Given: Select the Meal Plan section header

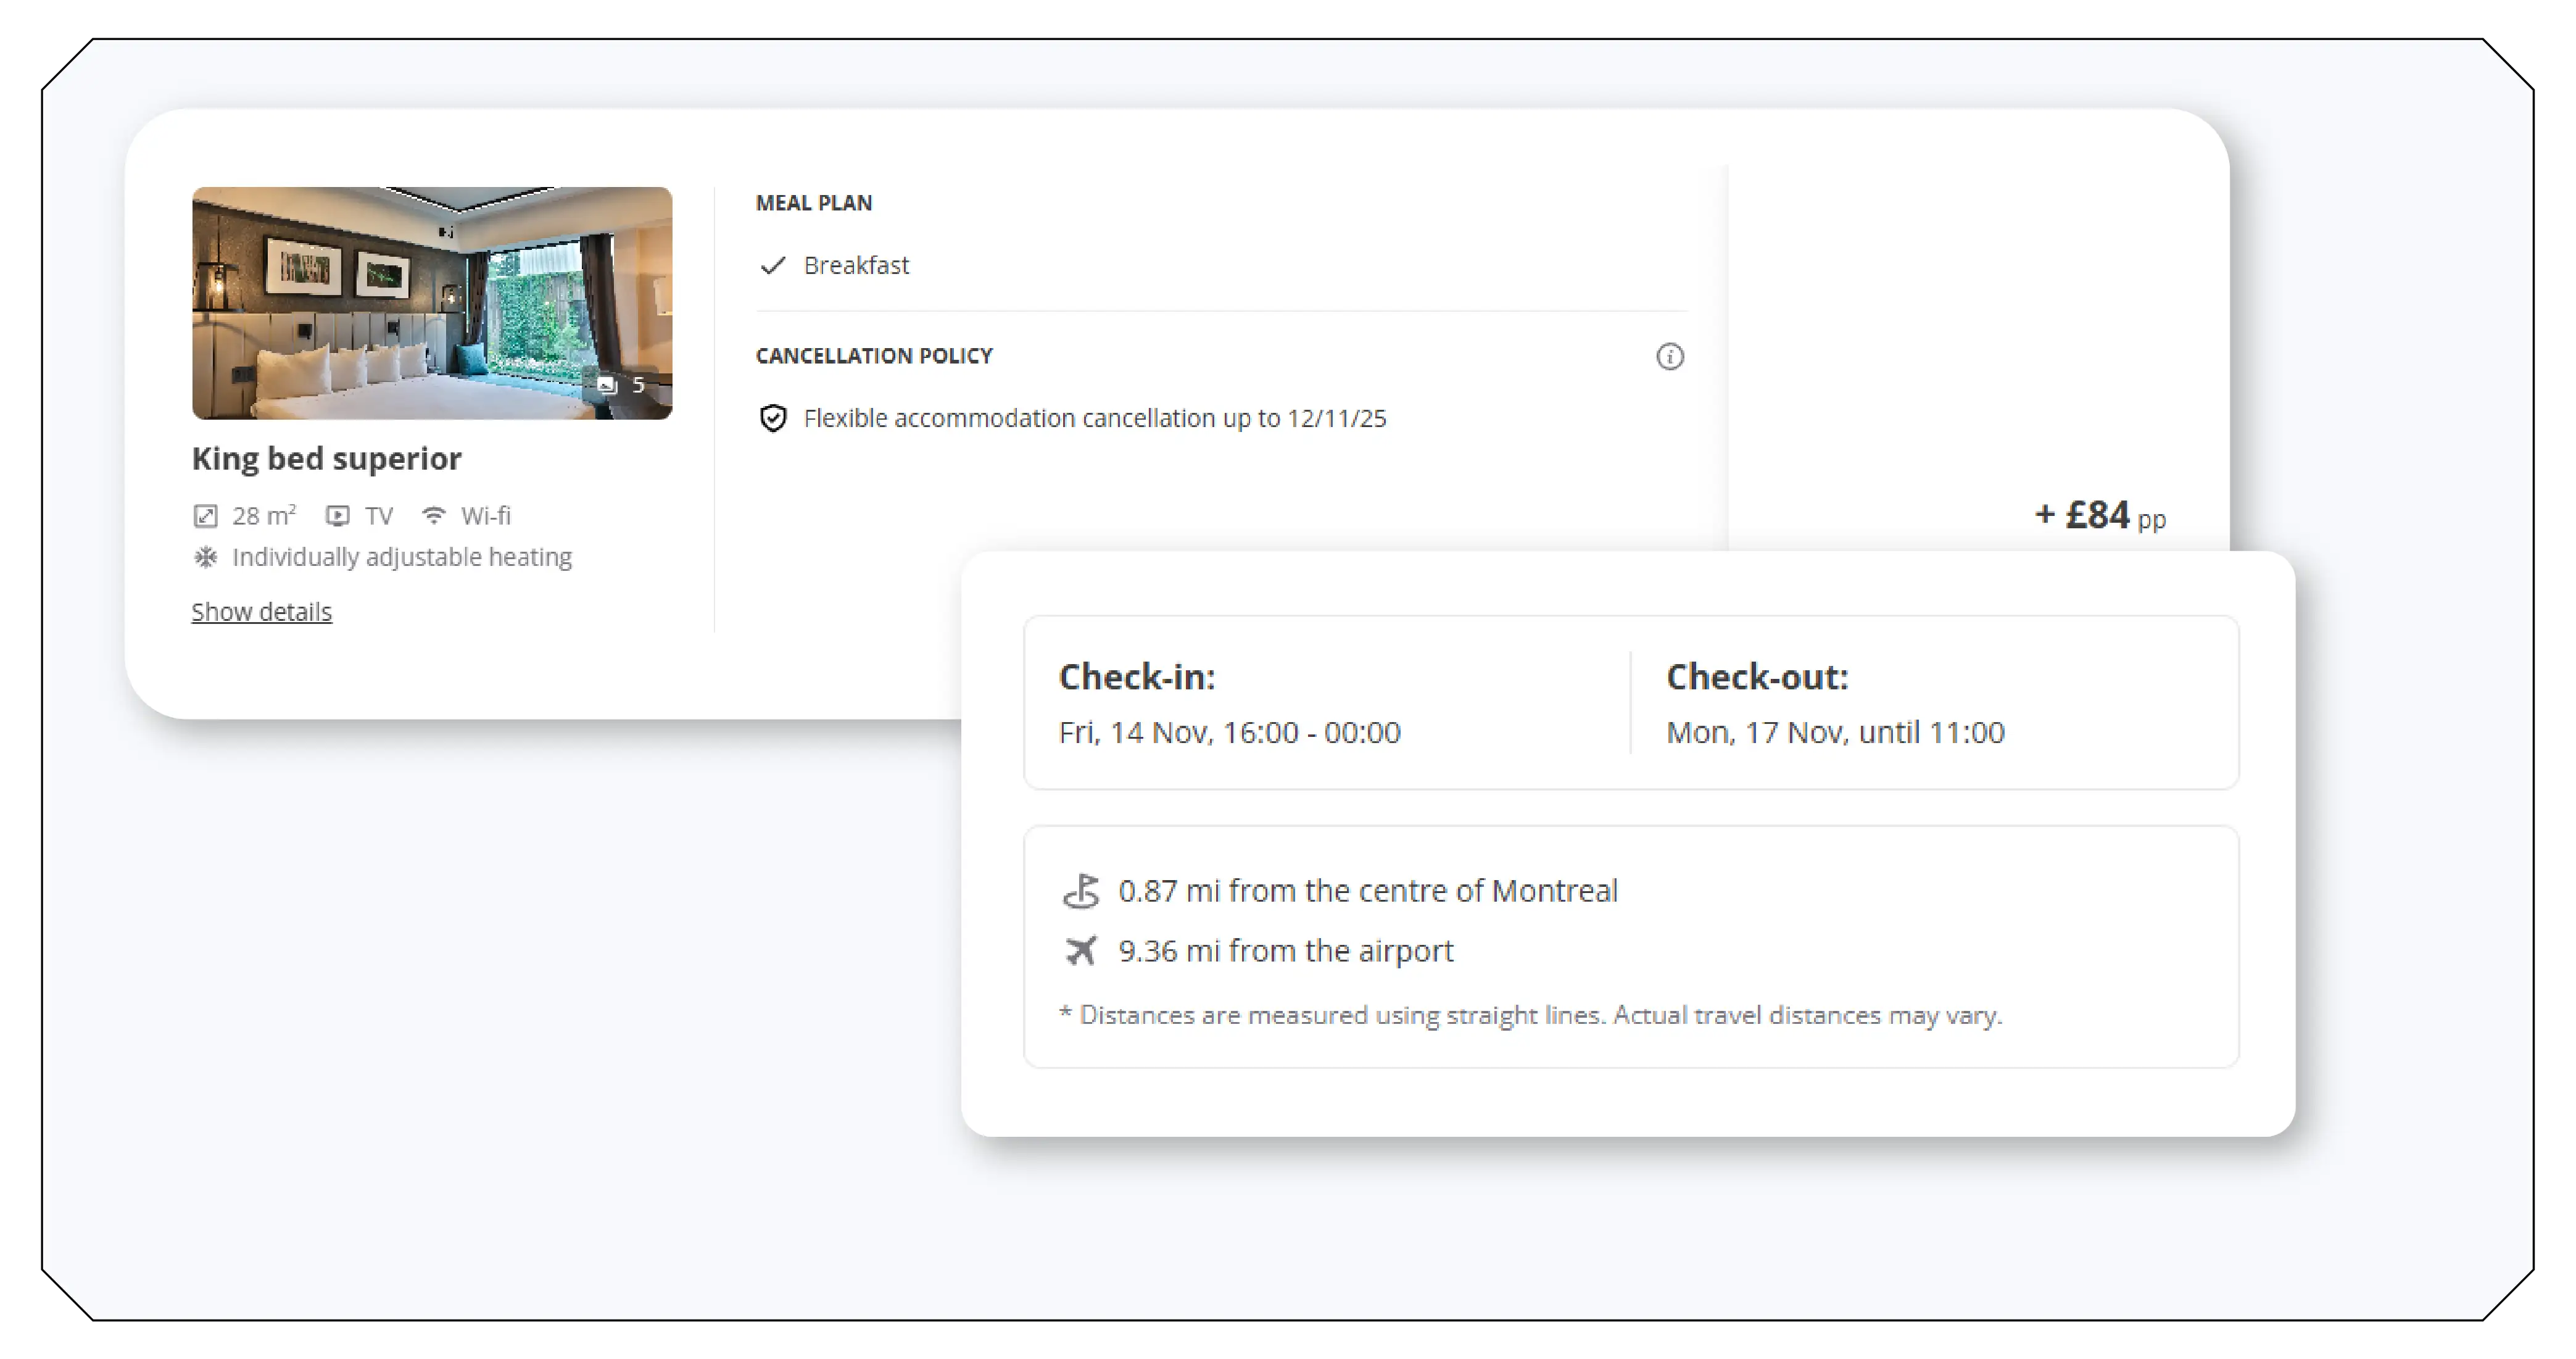Looking at the screenshot, I should (814, 202).
